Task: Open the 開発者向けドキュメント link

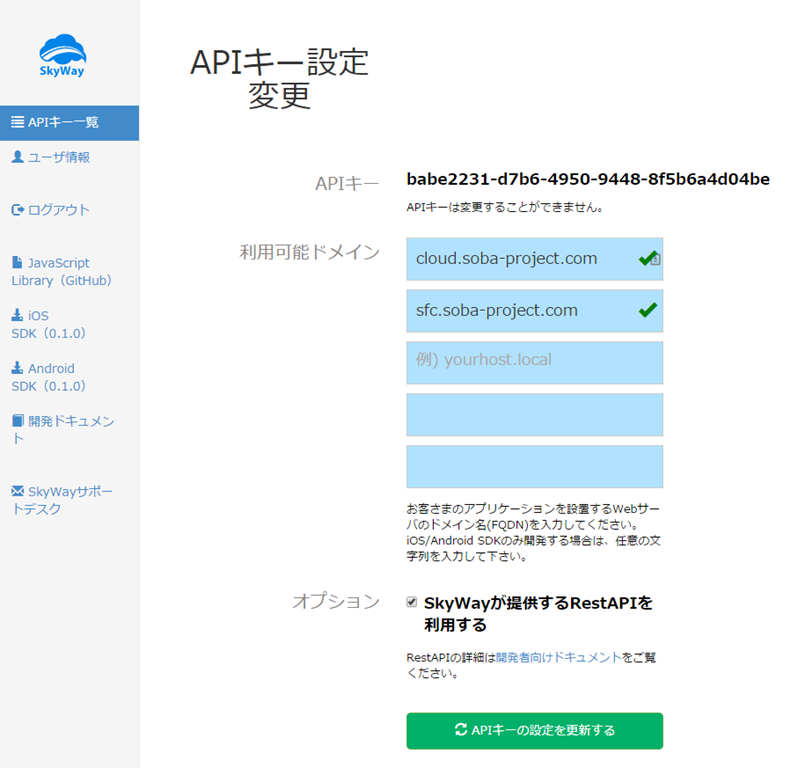Action: (559, 658)
